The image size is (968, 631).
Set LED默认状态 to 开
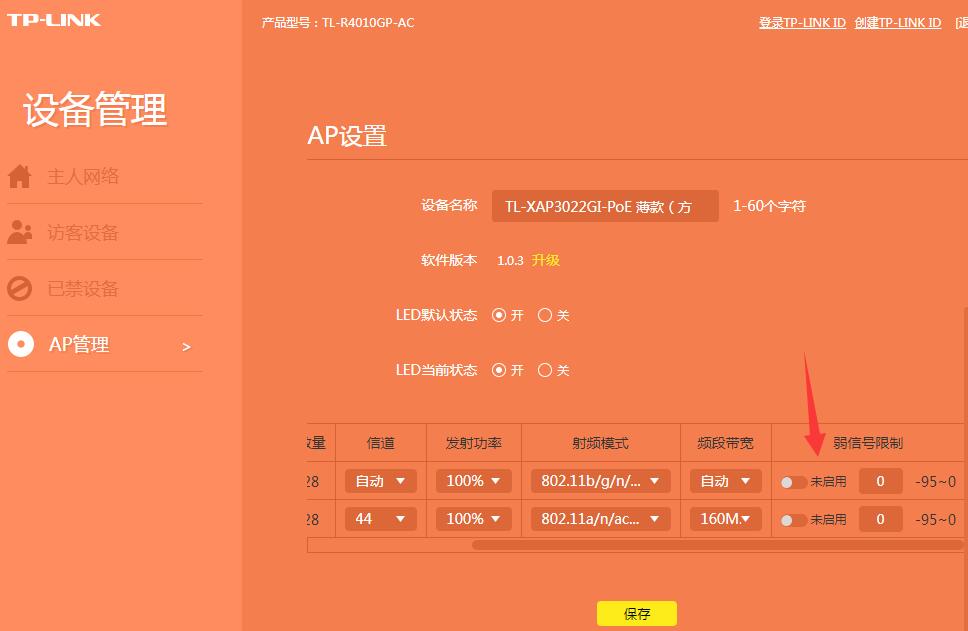click(499, 316)
